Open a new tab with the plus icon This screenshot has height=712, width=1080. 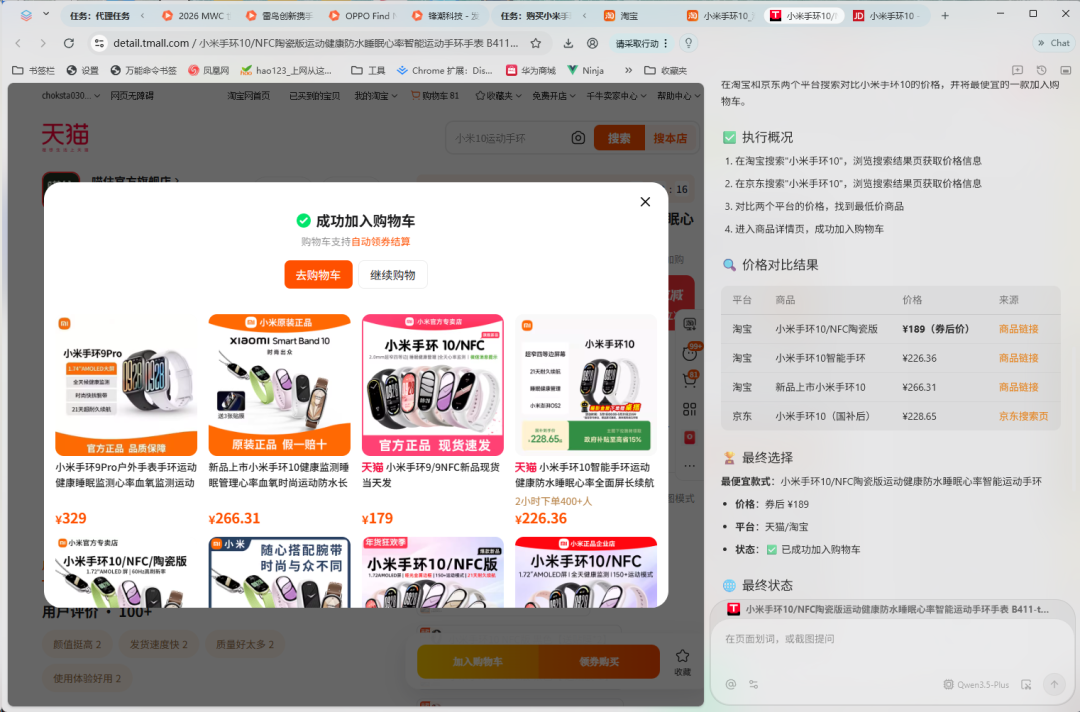pyautogui.click(x=945, y=15)
